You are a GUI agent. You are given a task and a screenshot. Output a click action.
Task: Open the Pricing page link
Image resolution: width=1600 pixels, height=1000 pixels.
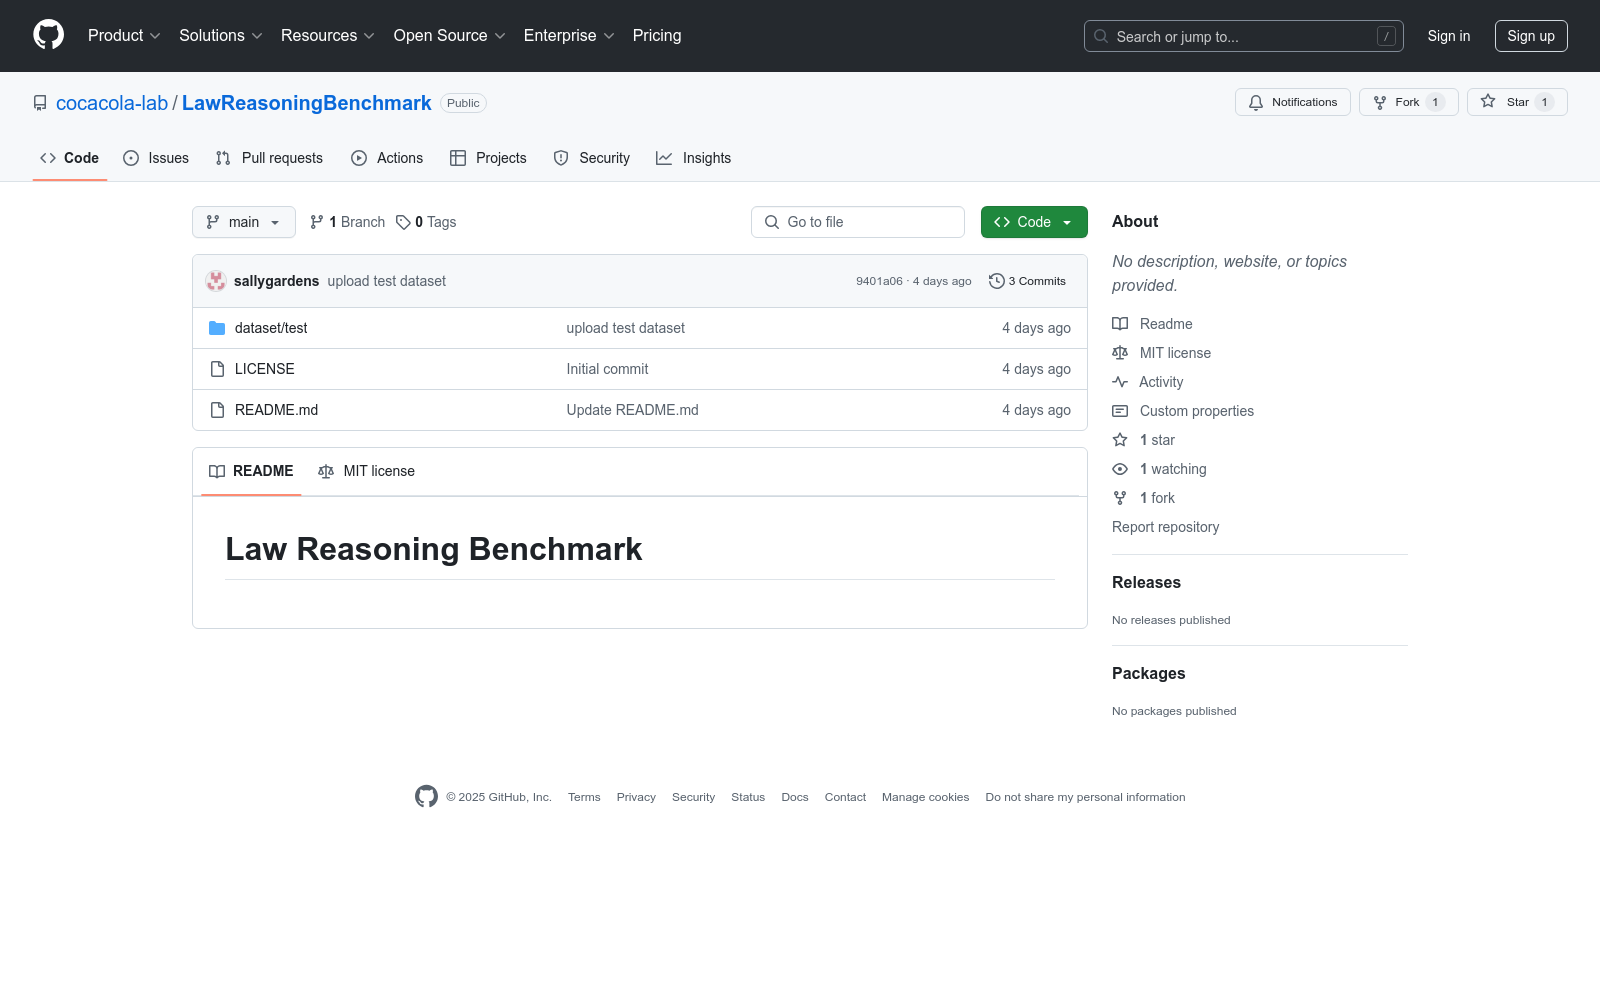point(657,35)
